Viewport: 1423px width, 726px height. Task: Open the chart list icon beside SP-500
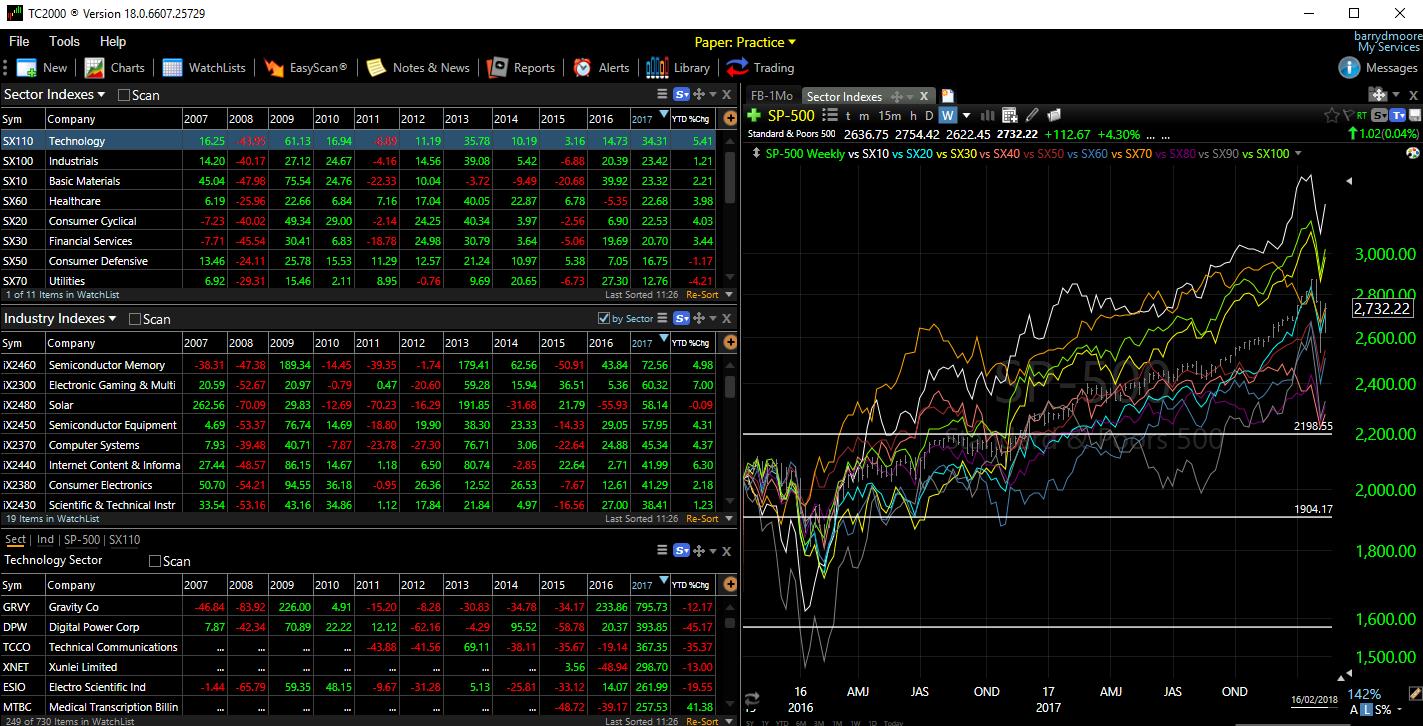point(830,115)
